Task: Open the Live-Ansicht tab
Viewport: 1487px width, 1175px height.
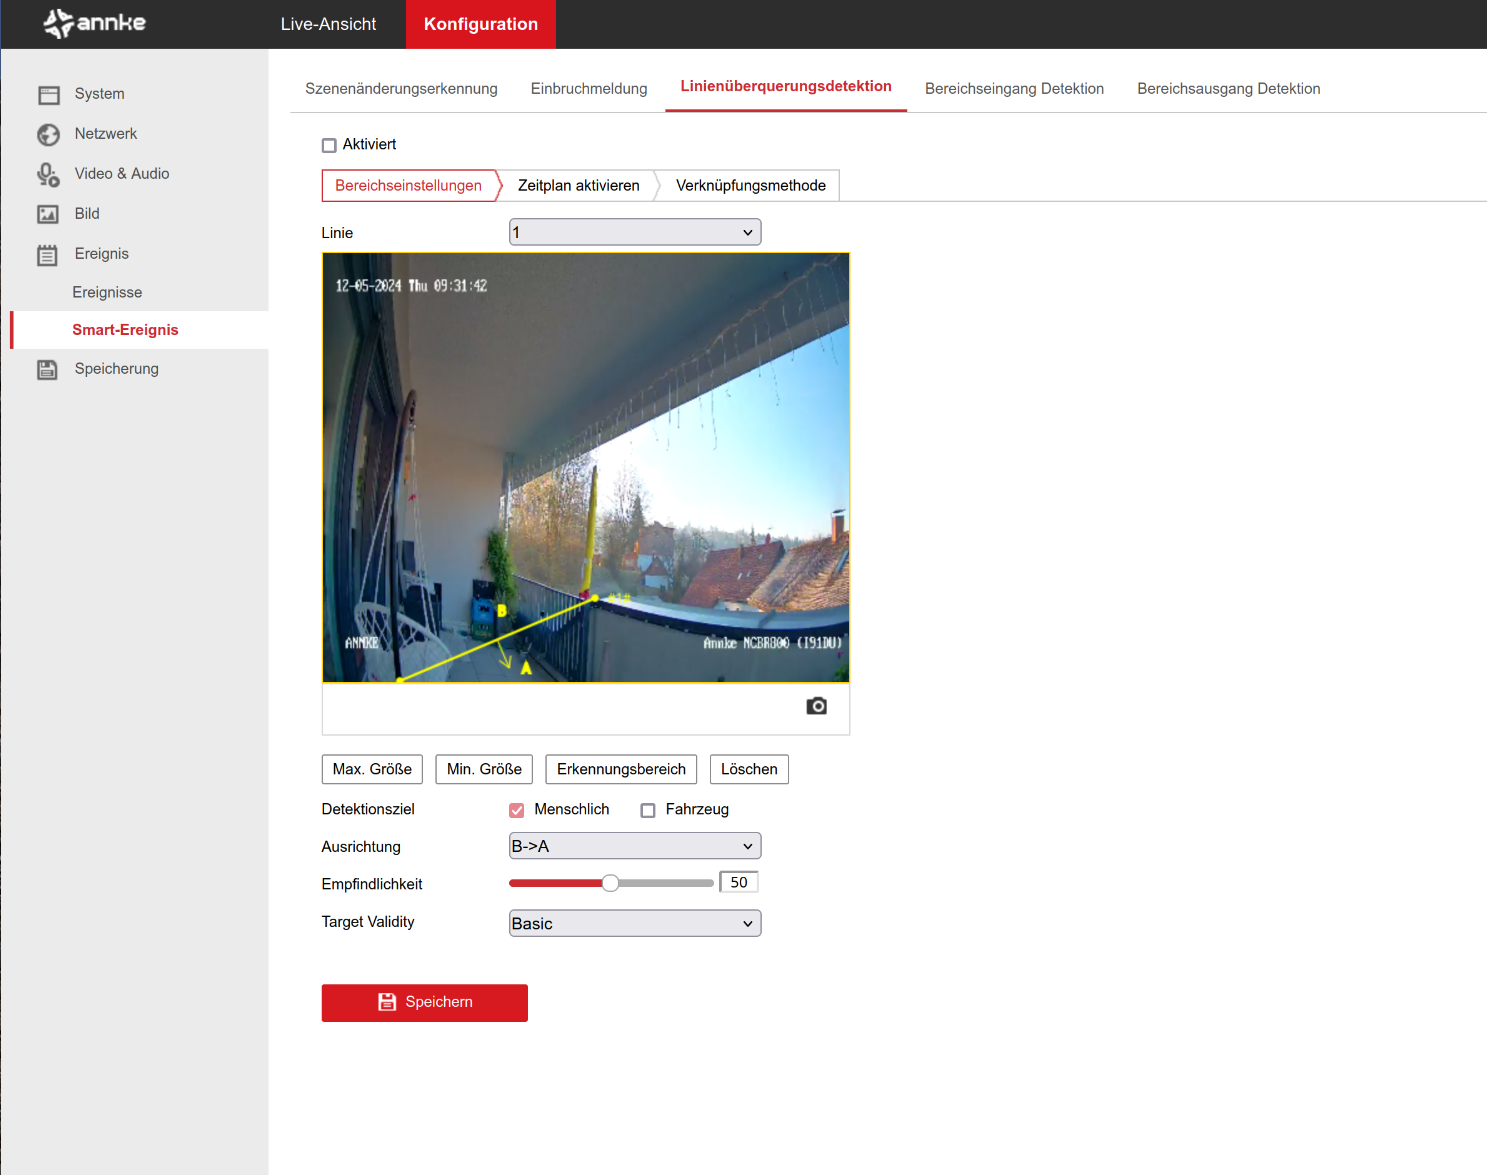Action: pos(328,24)
